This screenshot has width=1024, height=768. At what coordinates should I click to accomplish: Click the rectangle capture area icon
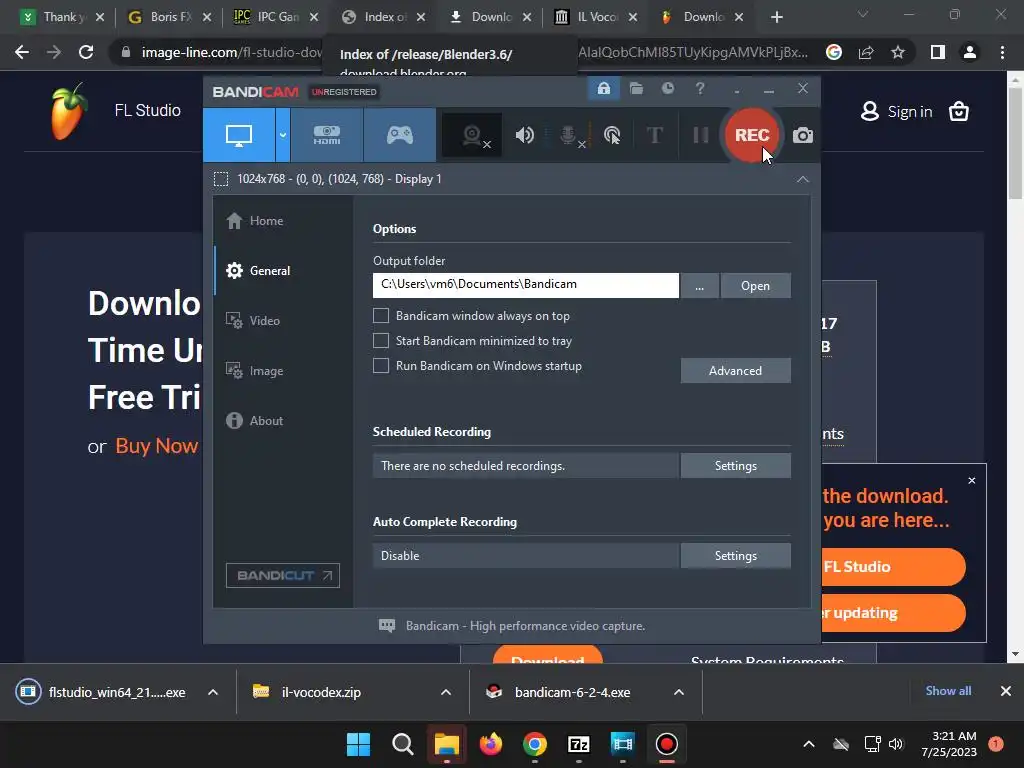221,179
